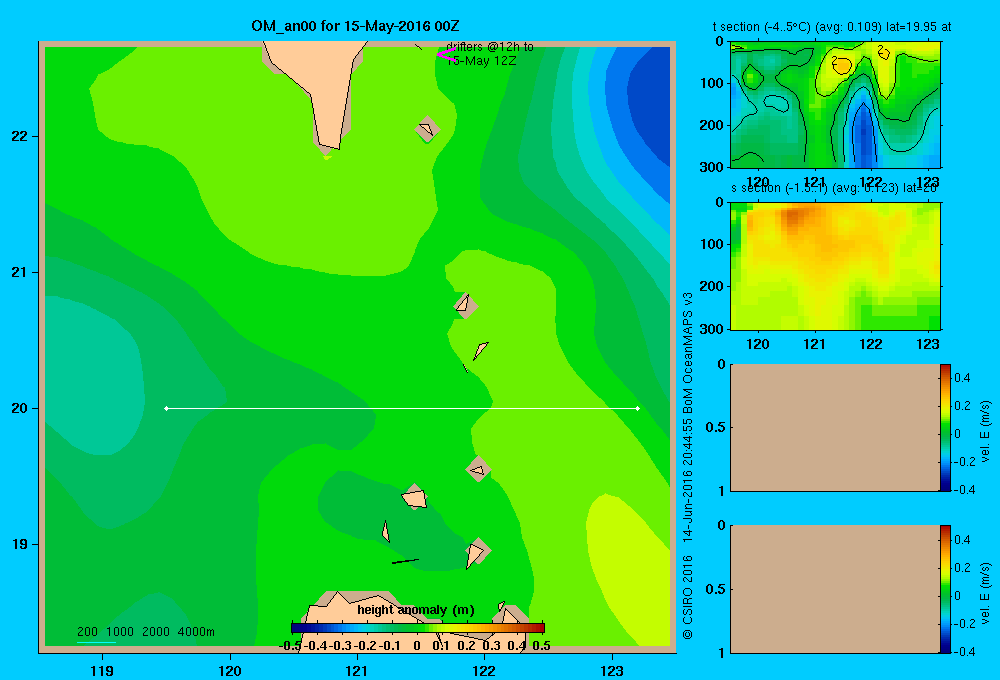
Task: Select the west endpoint of the white transect line
Action: [x=166, y=408]
